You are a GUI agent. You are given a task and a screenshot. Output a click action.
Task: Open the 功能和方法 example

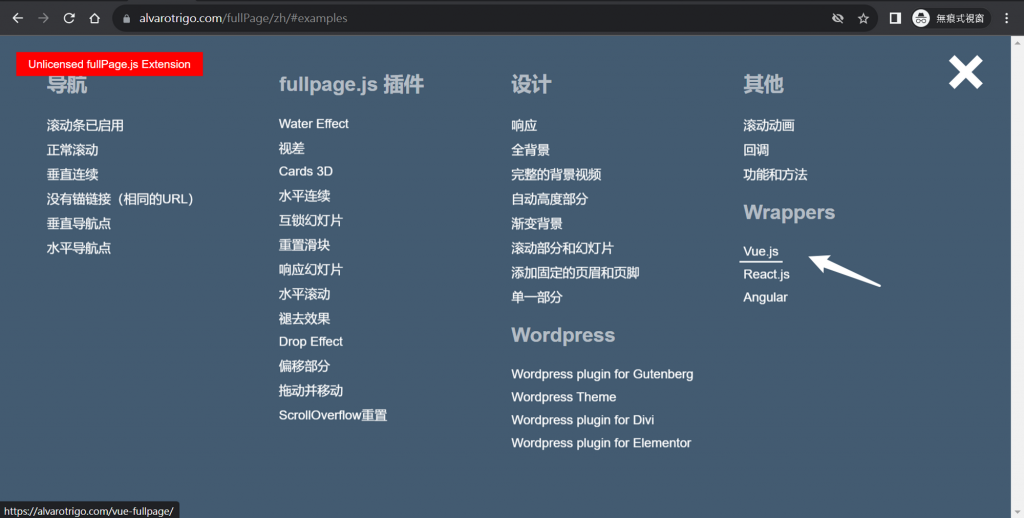(775, 174)
